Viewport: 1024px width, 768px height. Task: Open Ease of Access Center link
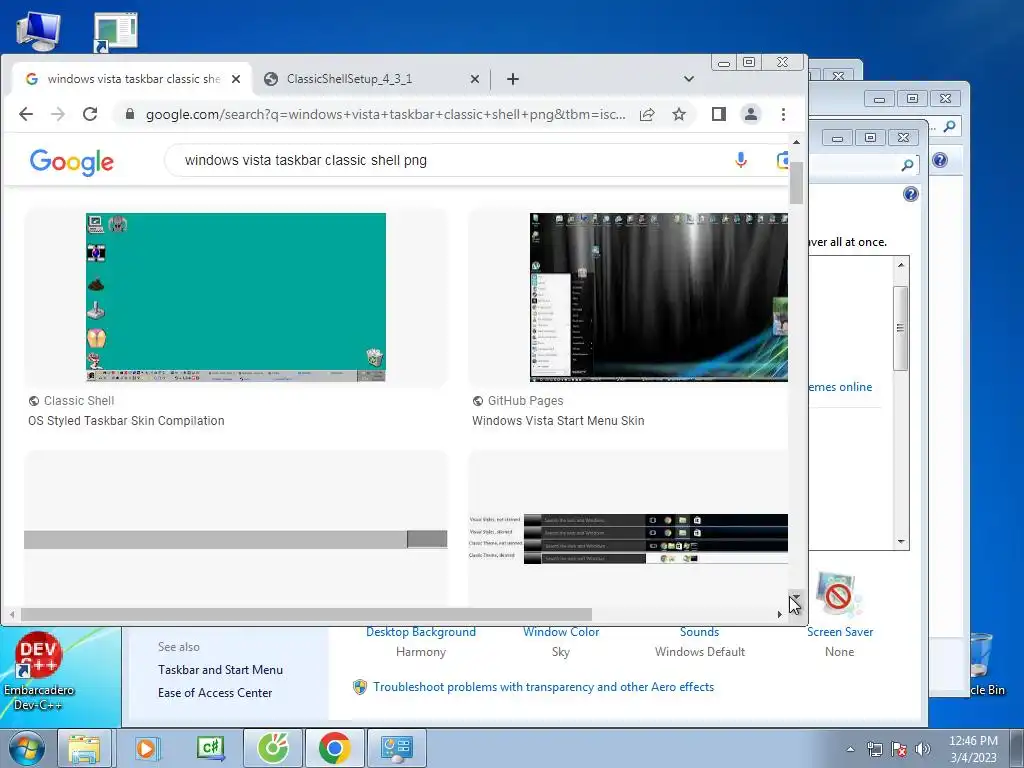(x=215, y=693)
